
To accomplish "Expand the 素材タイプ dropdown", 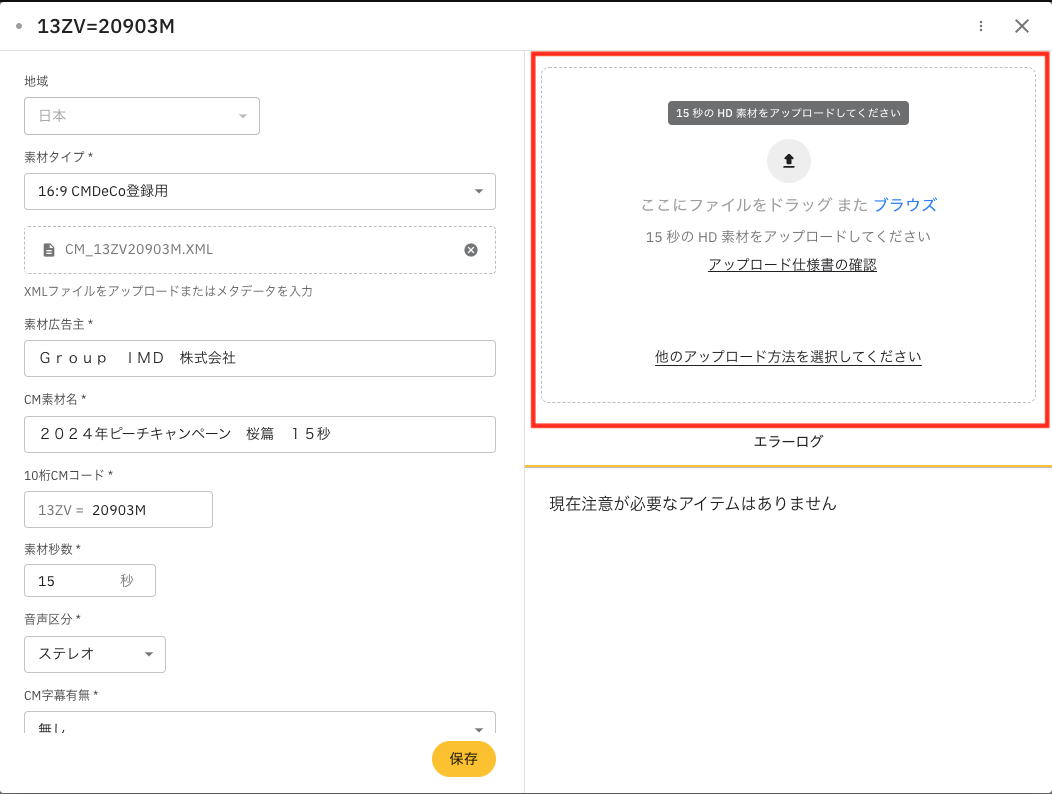I will point(259,191).
